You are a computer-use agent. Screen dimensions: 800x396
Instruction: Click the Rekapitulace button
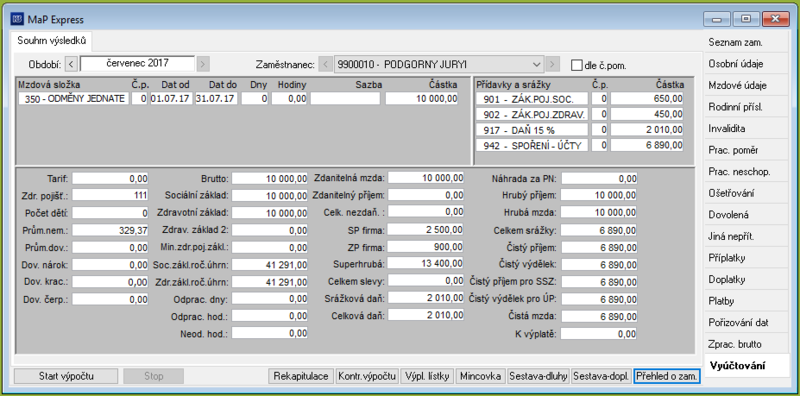pos(301,377)
